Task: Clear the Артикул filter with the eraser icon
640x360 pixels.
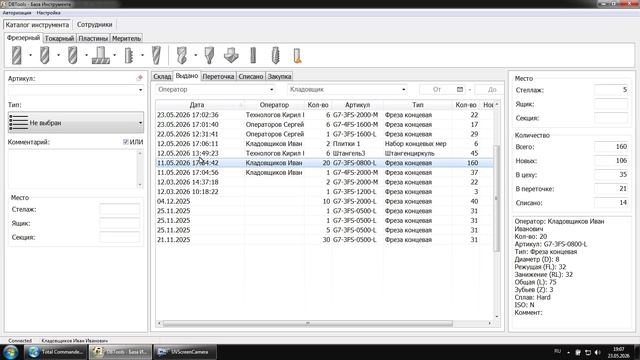Action: click(x=140, y=78)
